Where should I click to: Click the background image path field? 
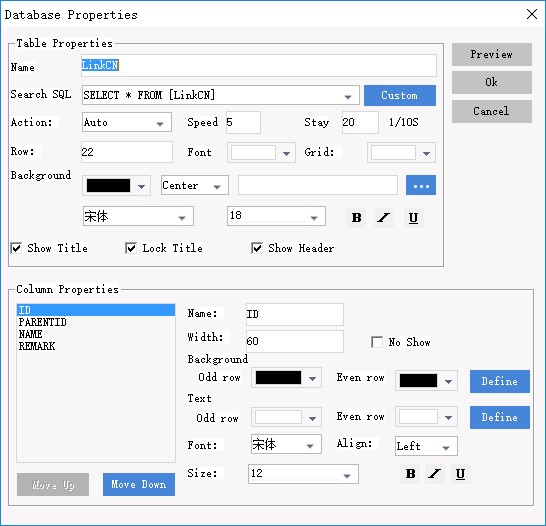pos(318,185)
